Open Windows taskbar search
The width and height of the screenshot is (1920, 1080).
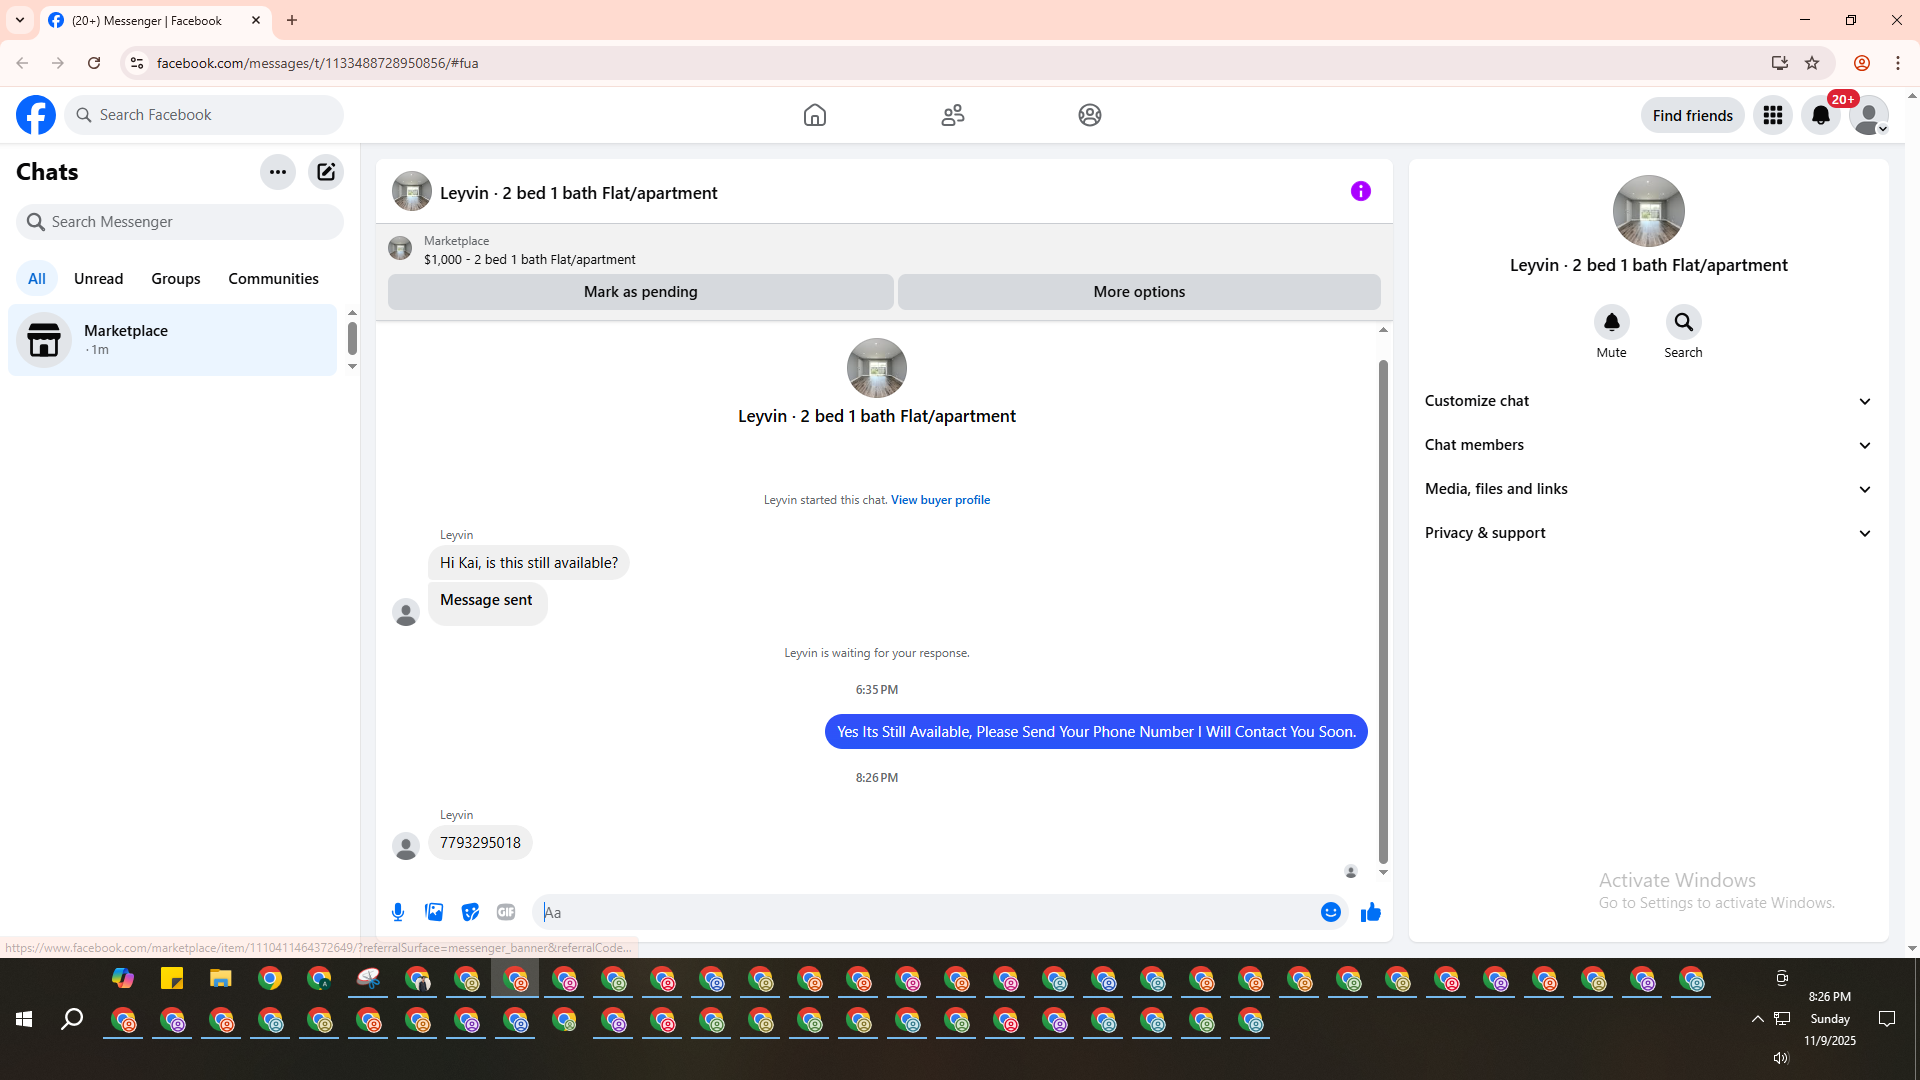72,1019
